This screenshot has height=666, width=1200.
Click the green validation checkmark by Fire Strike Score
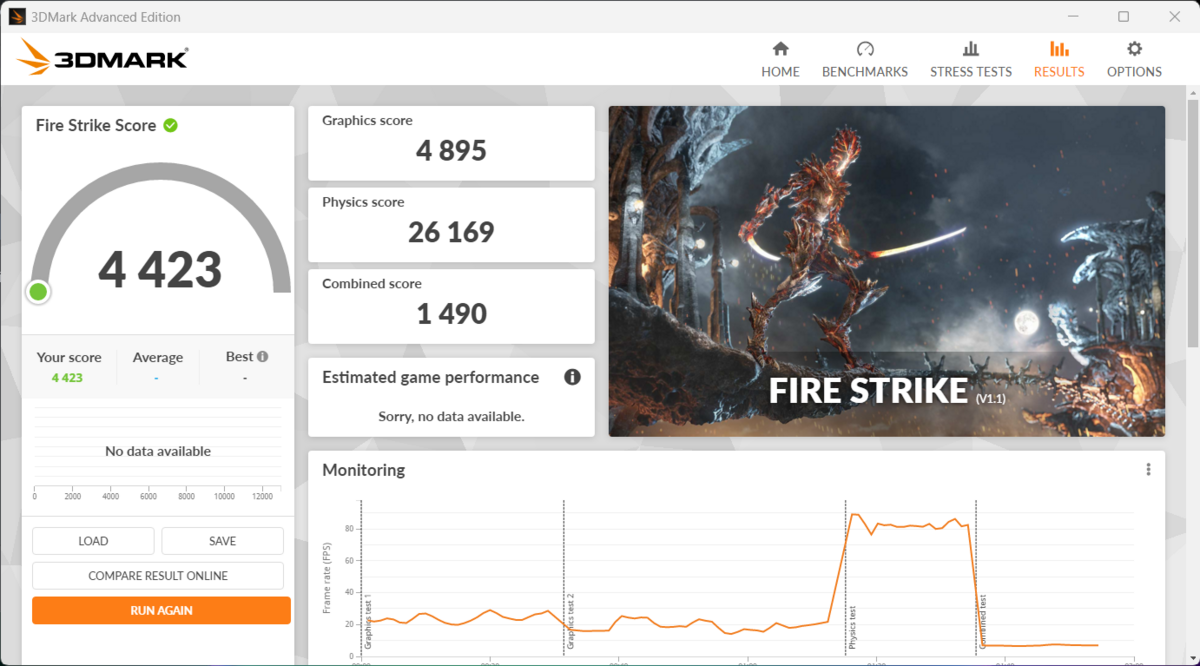(x=171, y=125)
